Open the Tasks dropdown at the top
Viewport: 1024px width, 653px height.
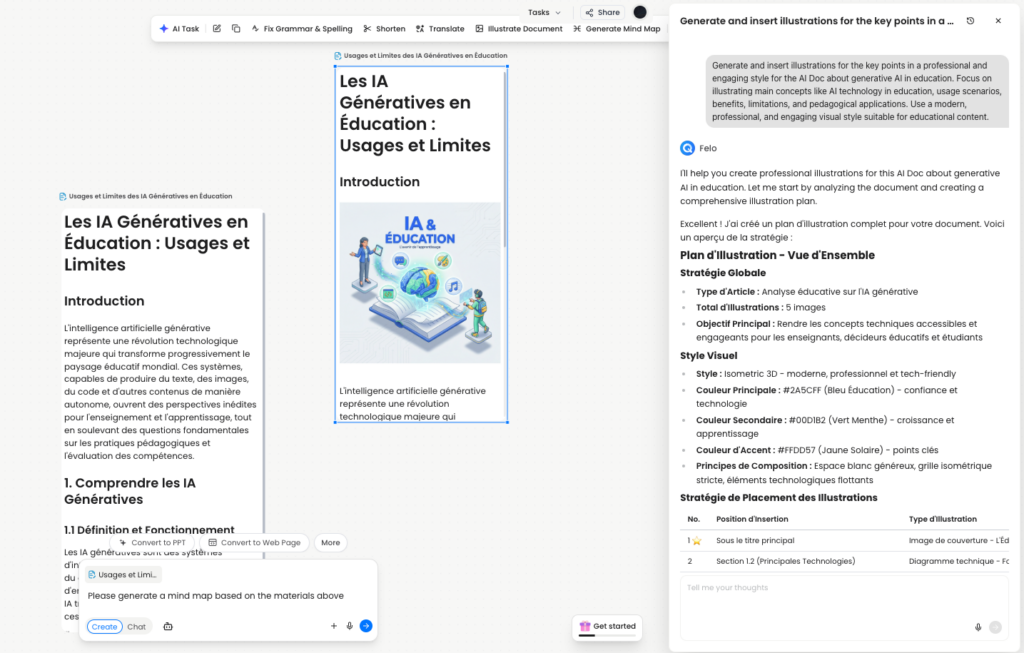544,12
